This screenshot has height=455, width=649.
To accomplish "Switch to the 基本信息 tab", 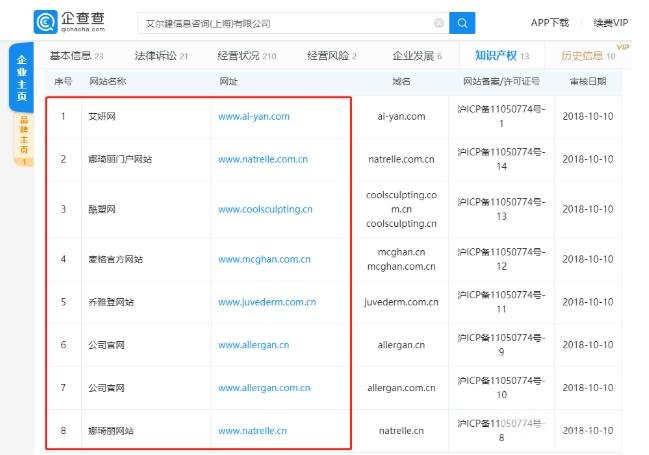I will click(77, 55).
